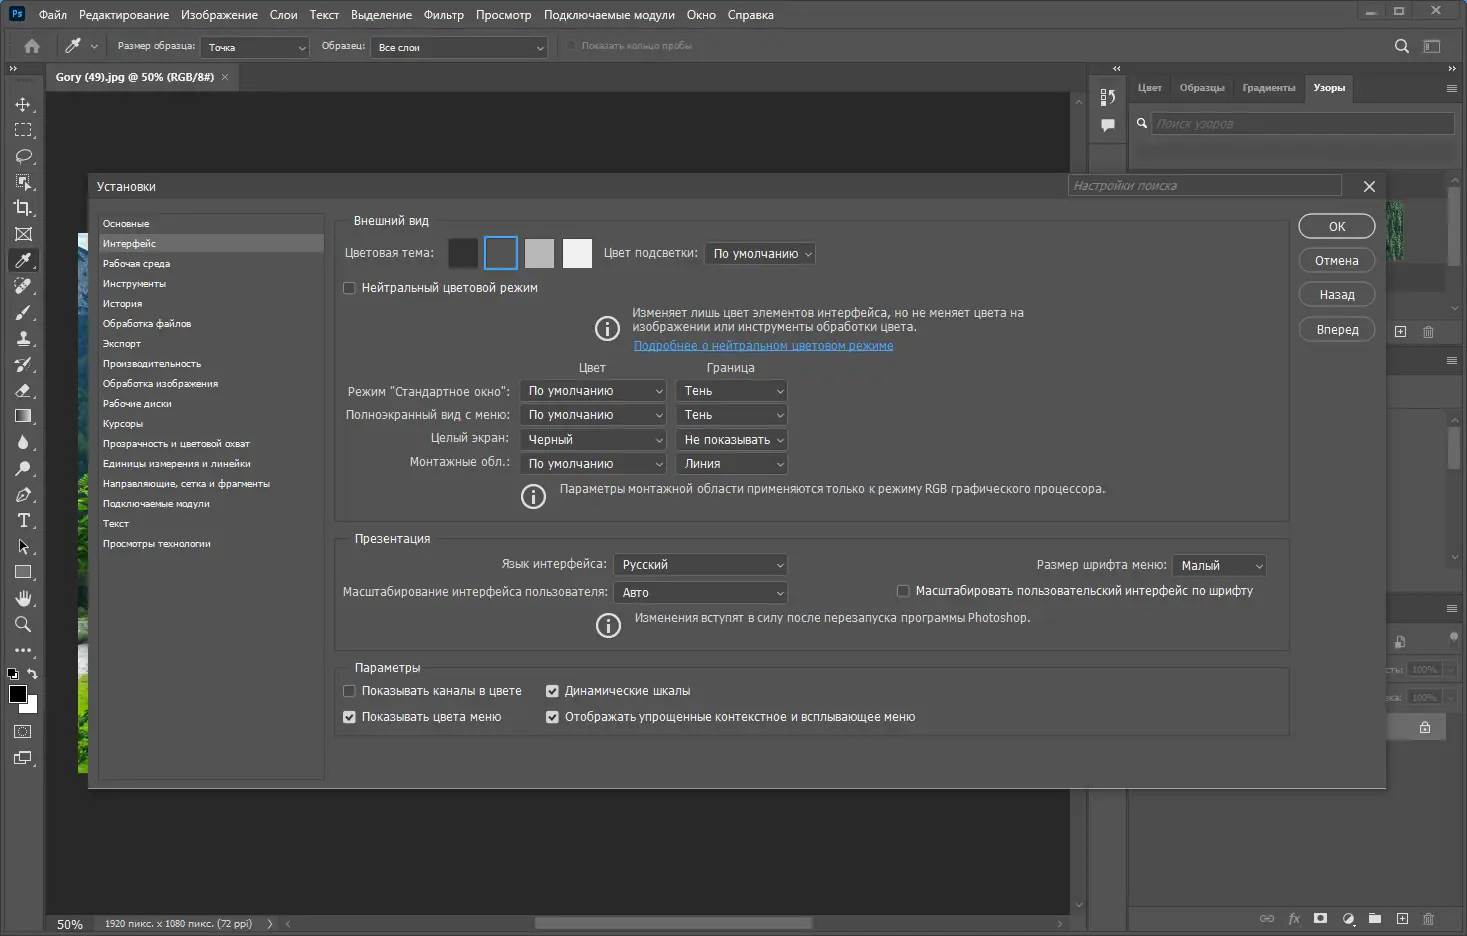Image resolution: width=1467 pixels, height=936 pixels.
Task: Switch to the Градиенты panel tab
Action: [1268, 88]
